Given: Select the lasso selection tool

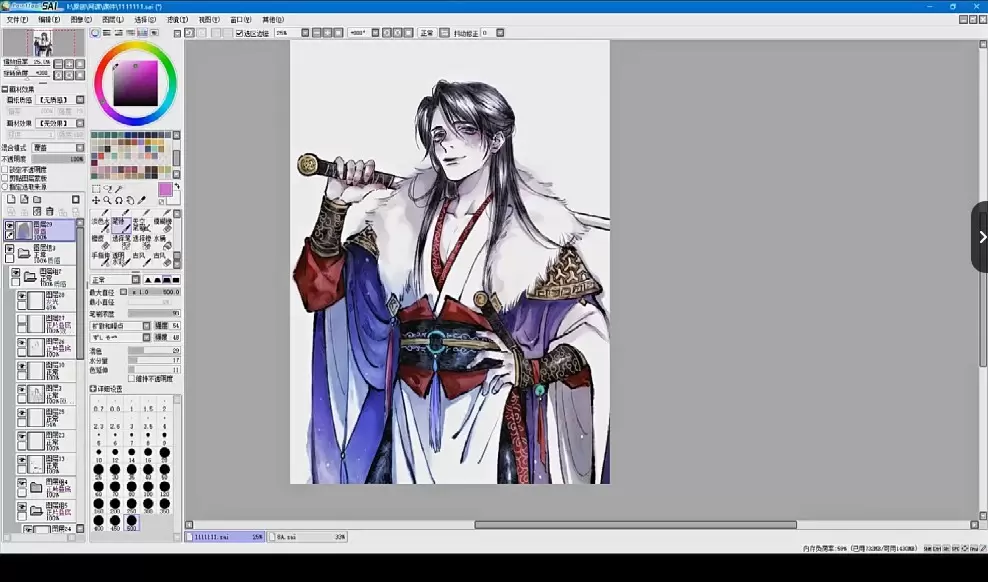Looking at the screenshot, I should click(x=107, y=189).
